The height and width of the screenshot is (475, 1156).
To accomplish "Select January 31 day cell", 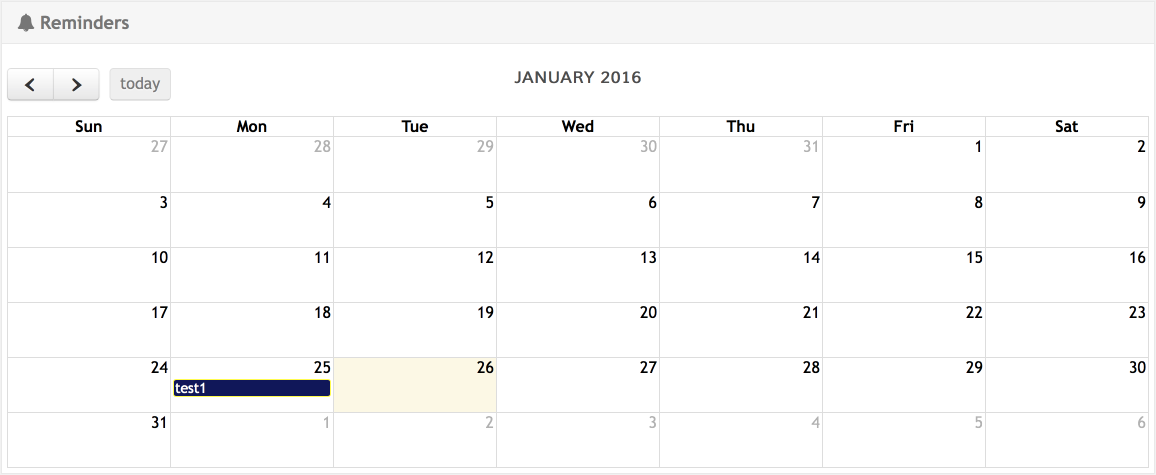I will tap(89, 440).
